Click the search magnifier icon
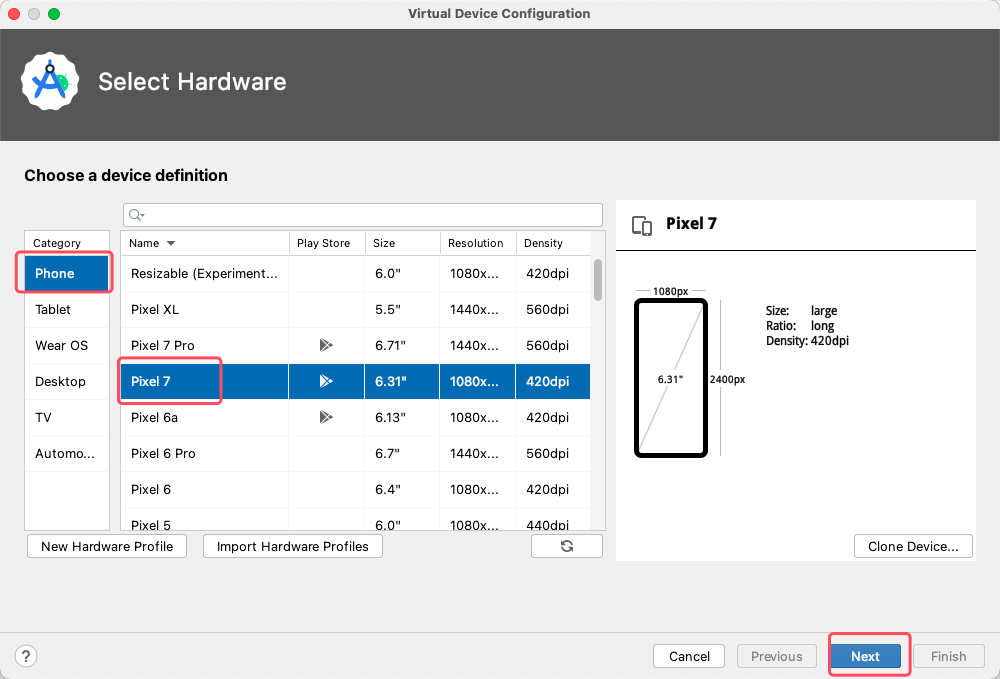Screen dimensions: 1000x679 pos(135,215)
